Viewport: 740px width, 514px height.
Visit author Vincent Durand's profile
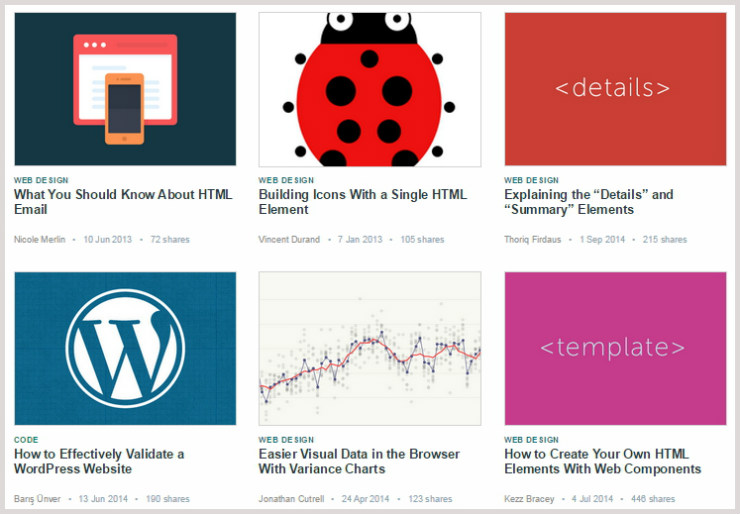tap(289, 239)
